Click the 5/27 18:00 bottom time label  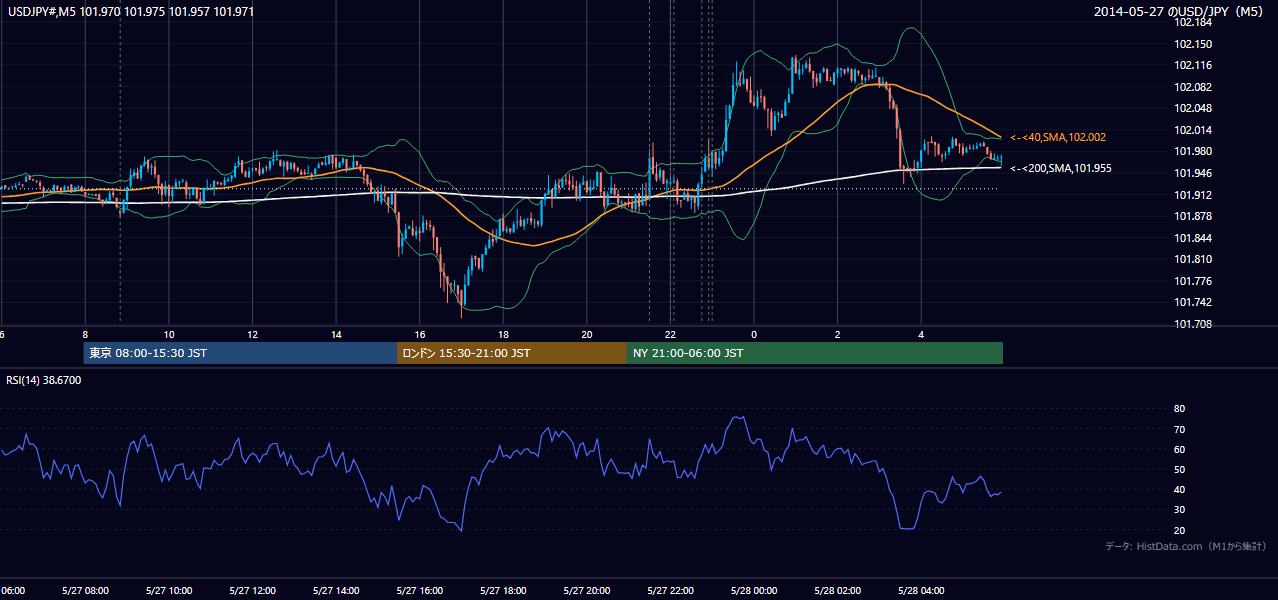pyautogui.click(x=503, y=591)
